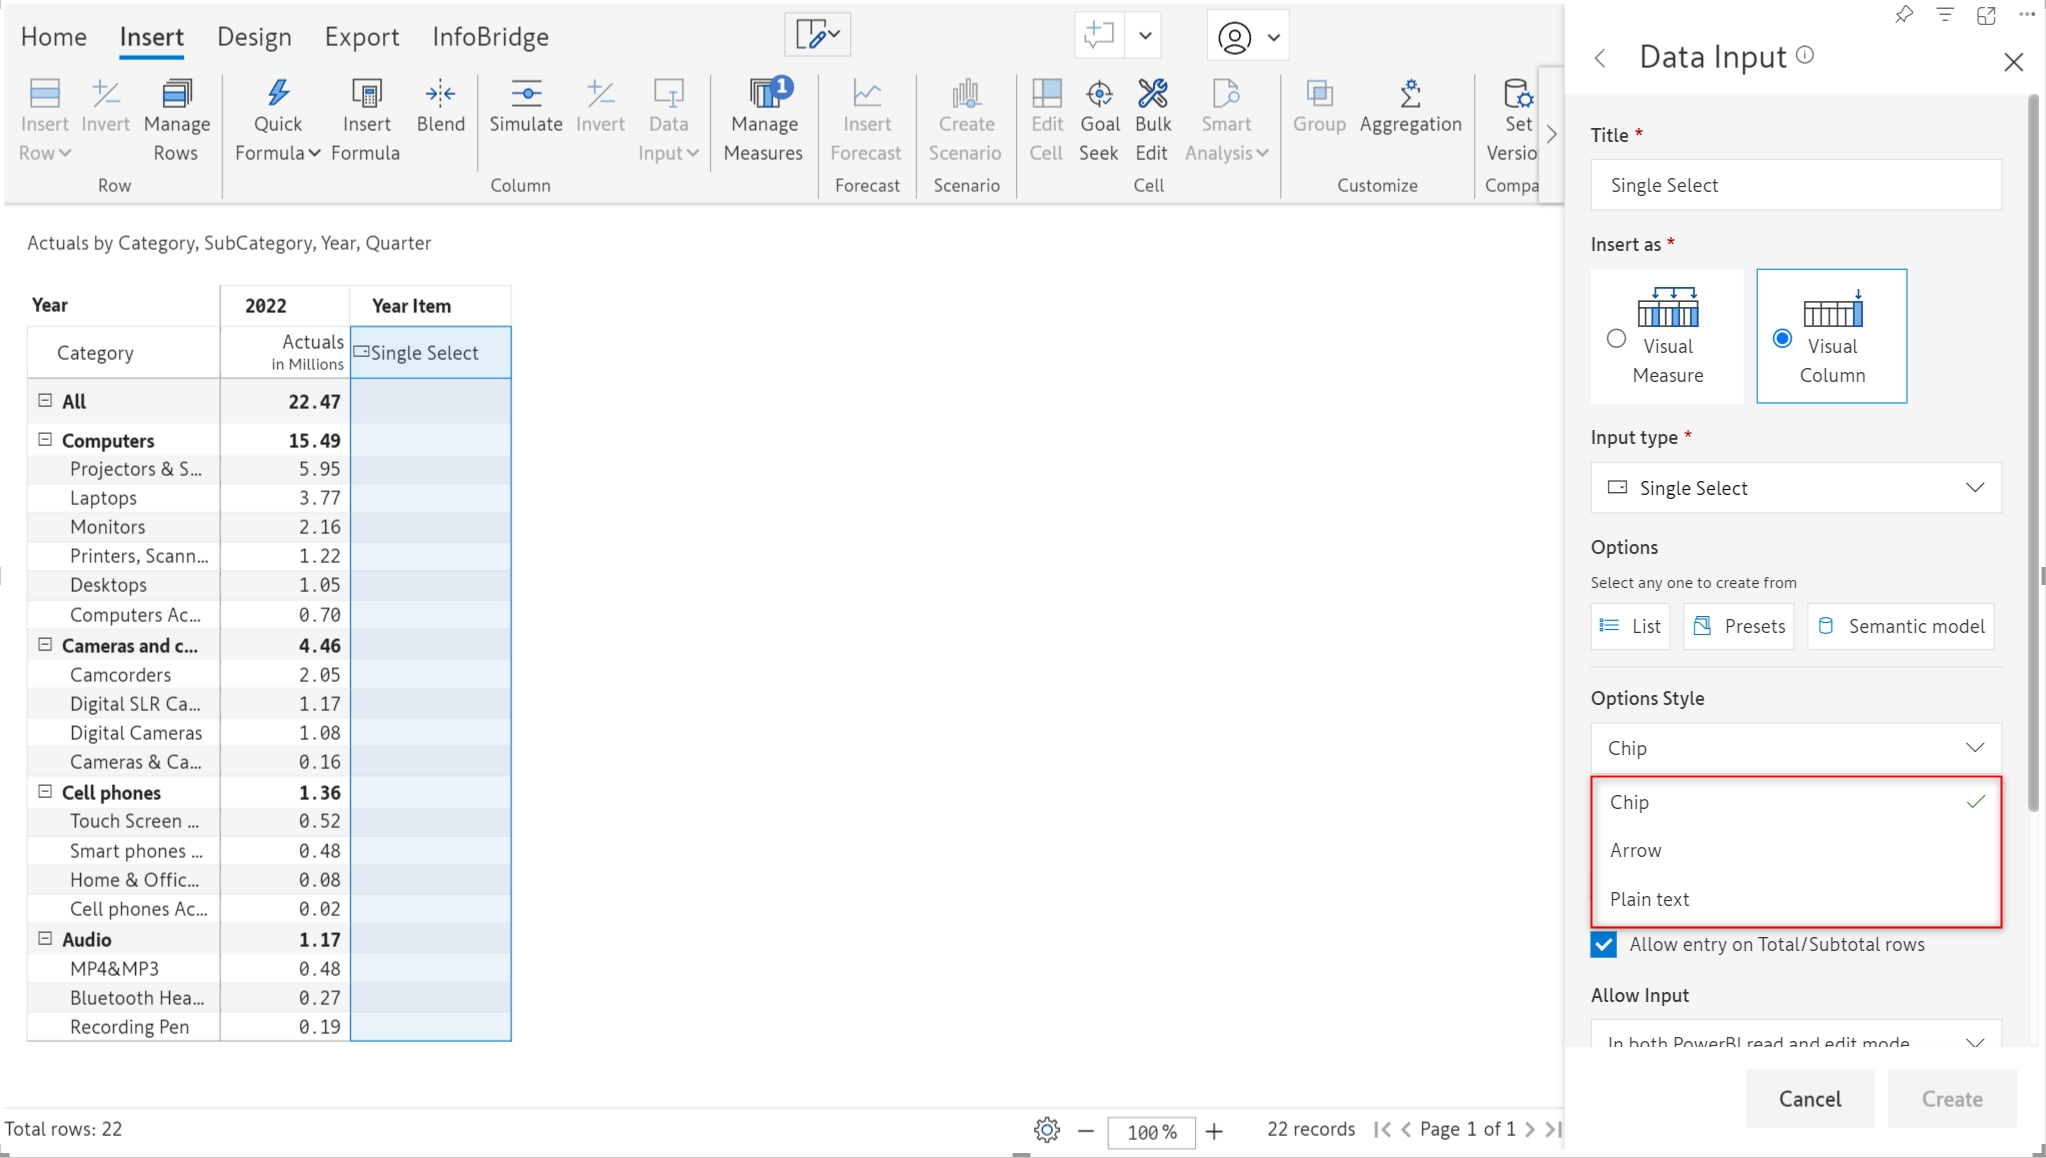This screenshot has width=2046, height=1158.
Task: Click the Blend column icon
Action: point(440,94)
